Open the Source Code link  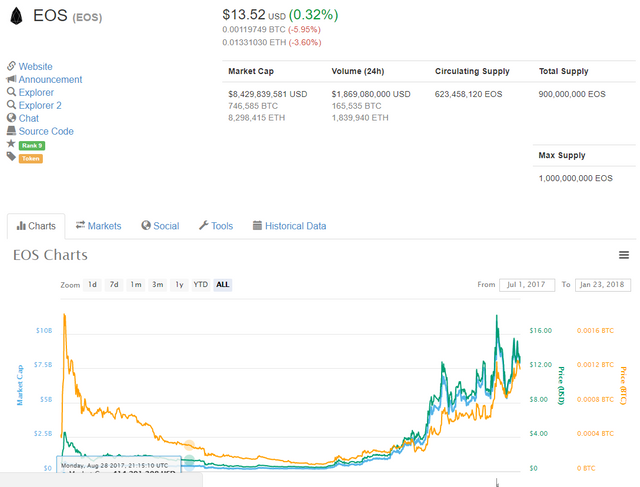pyautogui.click(x=46, y=131)
